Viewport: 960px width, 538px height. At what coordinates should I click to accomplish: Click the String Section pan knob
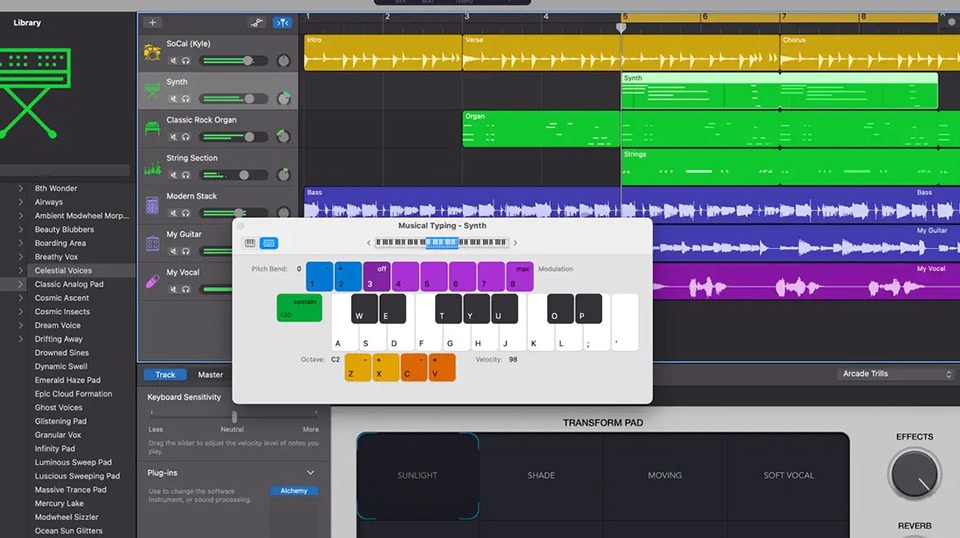283,175
